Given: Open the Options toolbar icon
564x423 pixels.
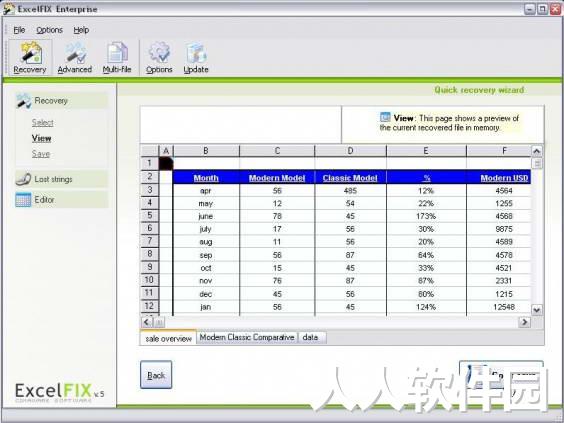Looking at the screenshot, I should (x=159, y=58).
